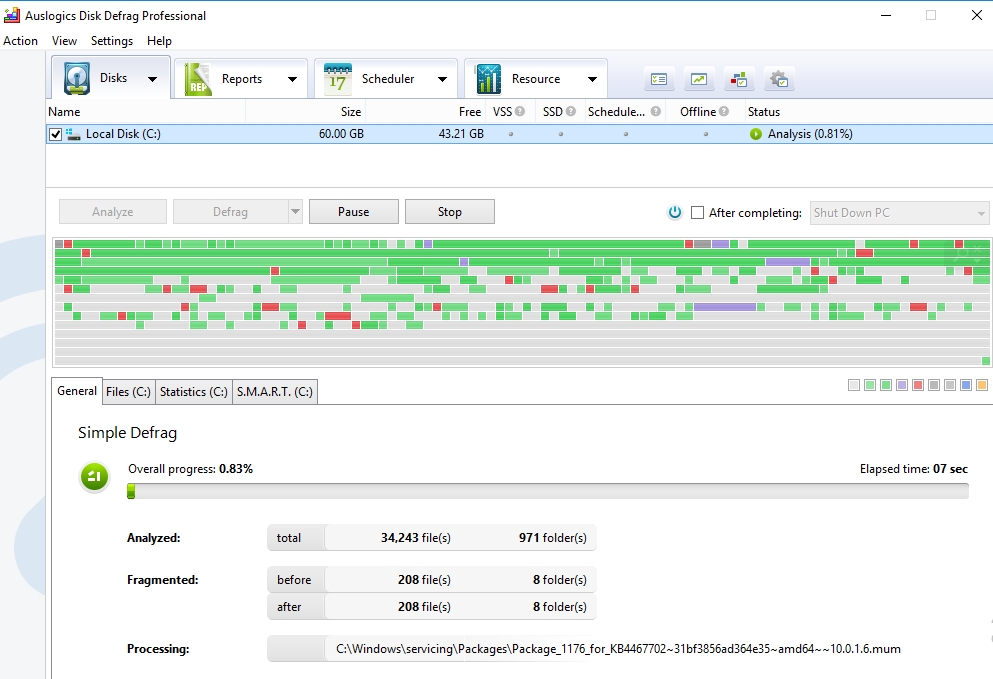The height and width of the screenshot is (679, 993).
Task: Click the Reports document icon
Action: pos(198,79)
